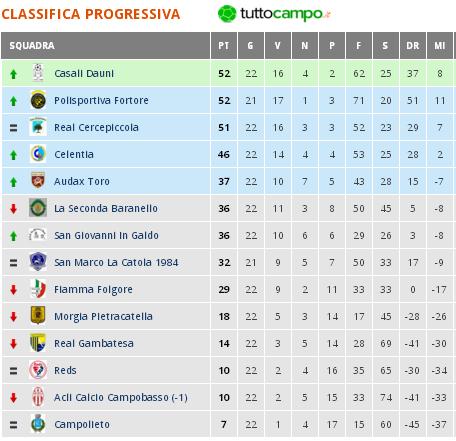Click the Polisportiva Fortore team crest
This screenshot has width=456, height=441.
[38, 100]
